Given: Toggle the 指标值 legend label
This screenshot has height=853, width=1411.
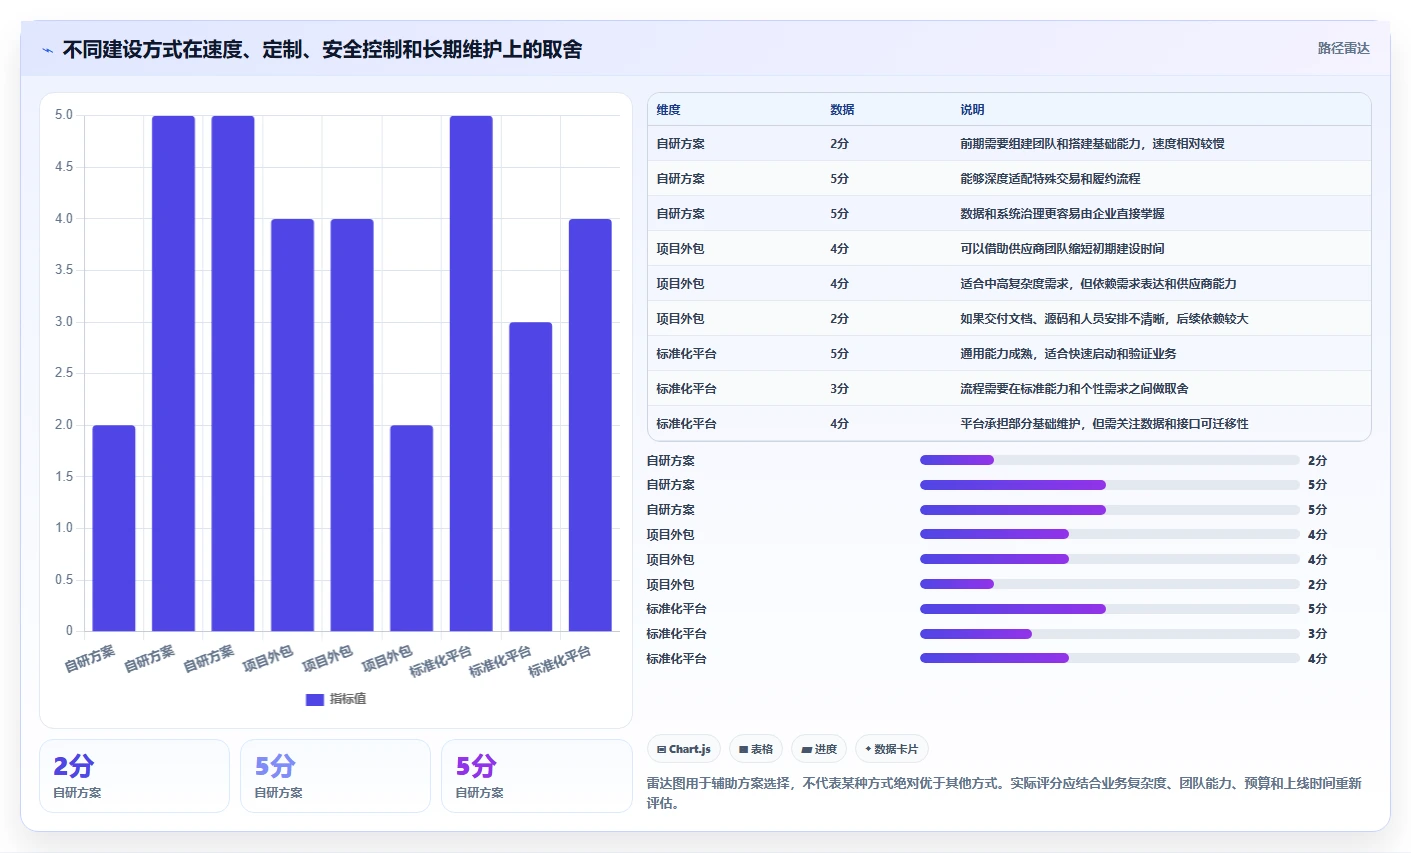Looking at the screenshot, I should pyautogui.click(x=348, y=699).
